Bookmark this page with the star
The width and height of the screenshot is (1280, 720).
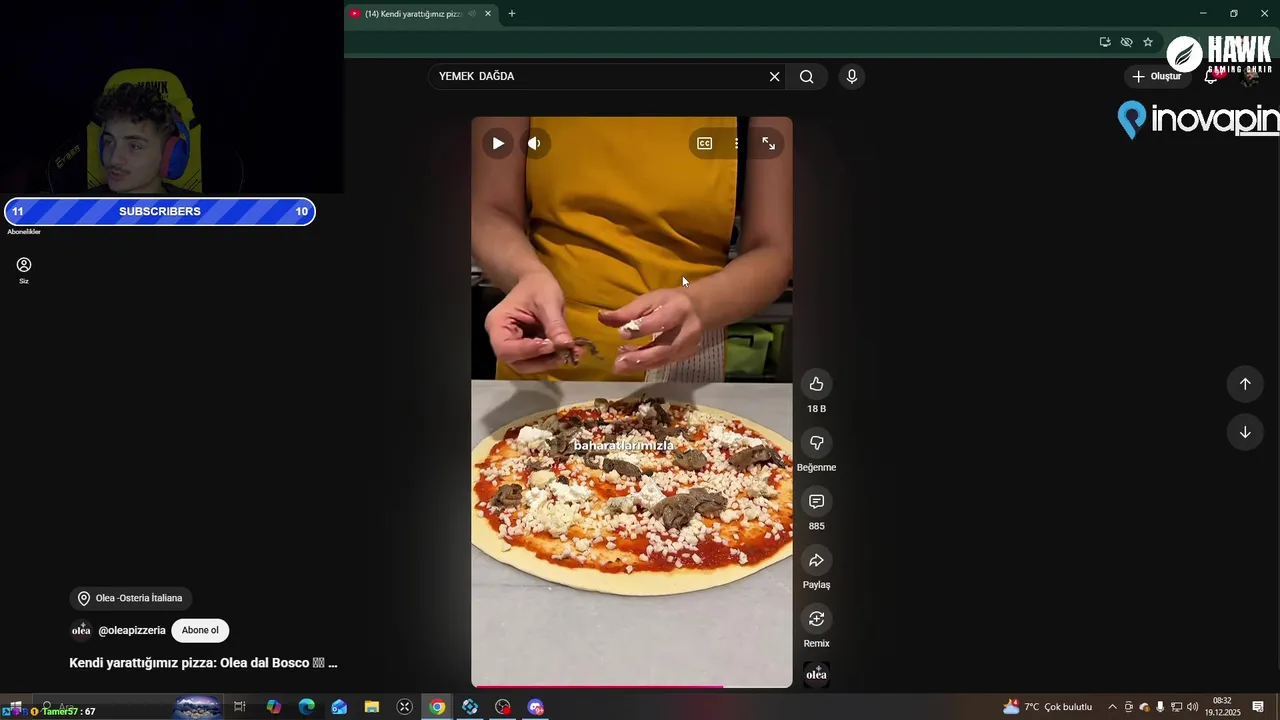coord(1148,42)
